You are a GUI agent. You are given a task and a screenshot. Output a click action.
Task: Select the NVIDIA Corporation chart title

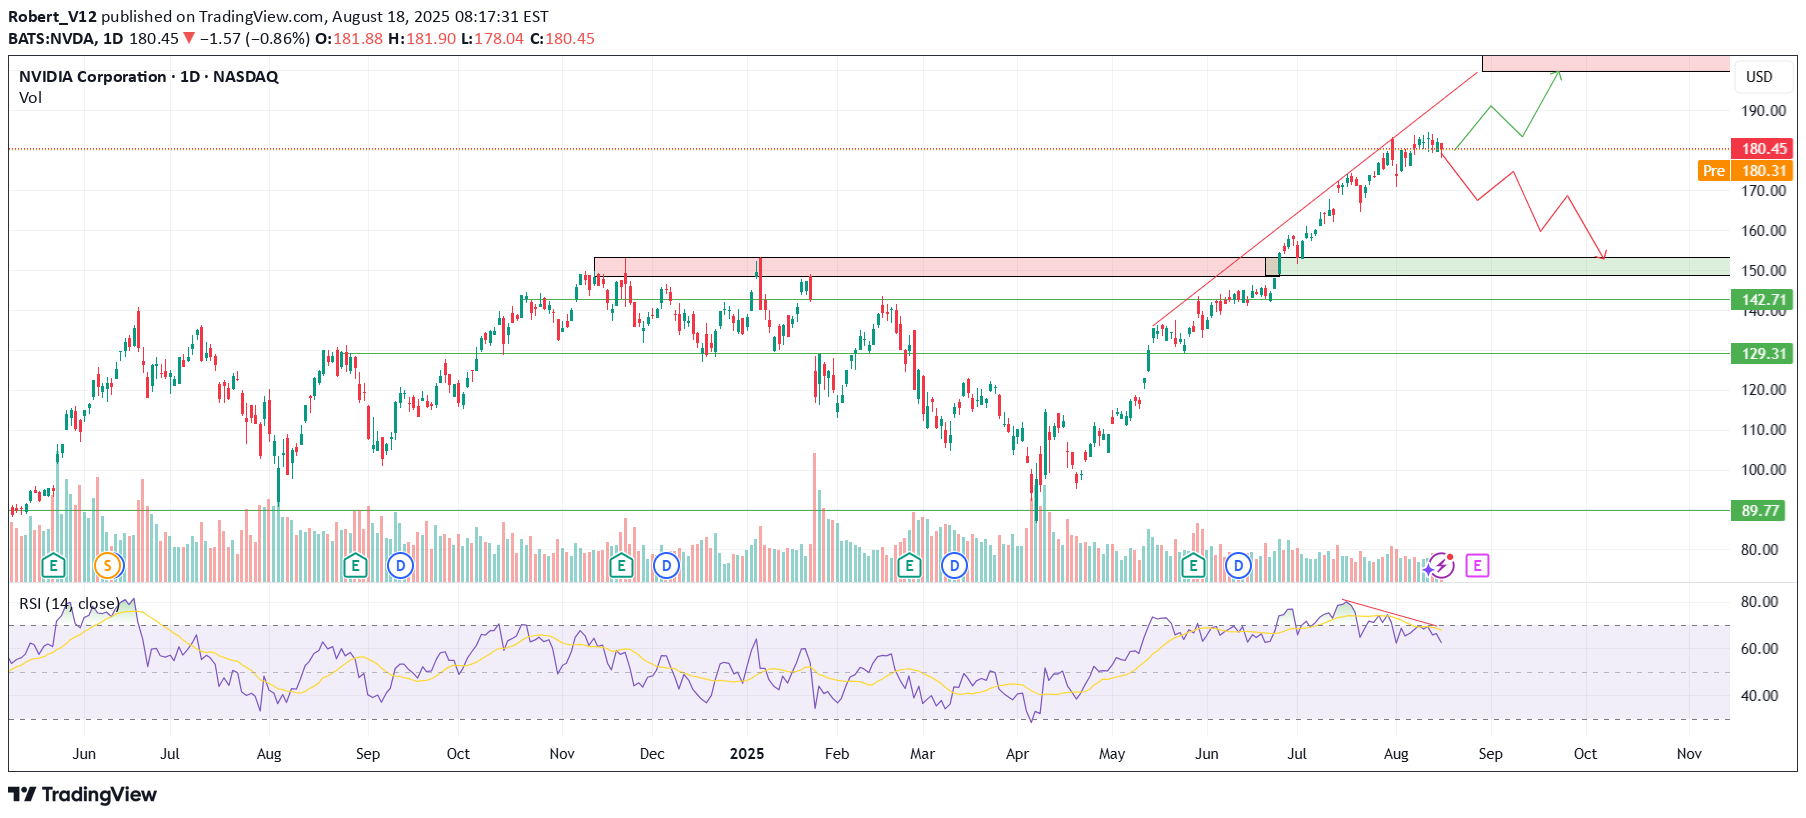pos(149,76)
